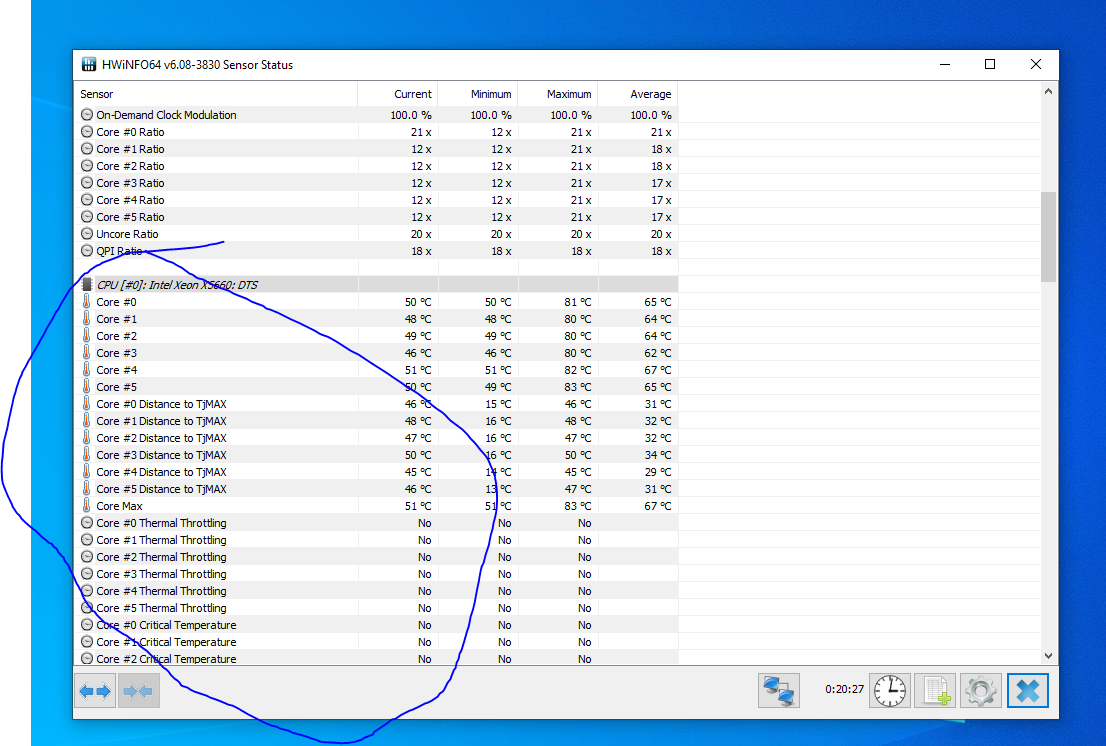This screenshot has width=1106, height=746.
Task: Click the Minimum column header
Action: 478,94
